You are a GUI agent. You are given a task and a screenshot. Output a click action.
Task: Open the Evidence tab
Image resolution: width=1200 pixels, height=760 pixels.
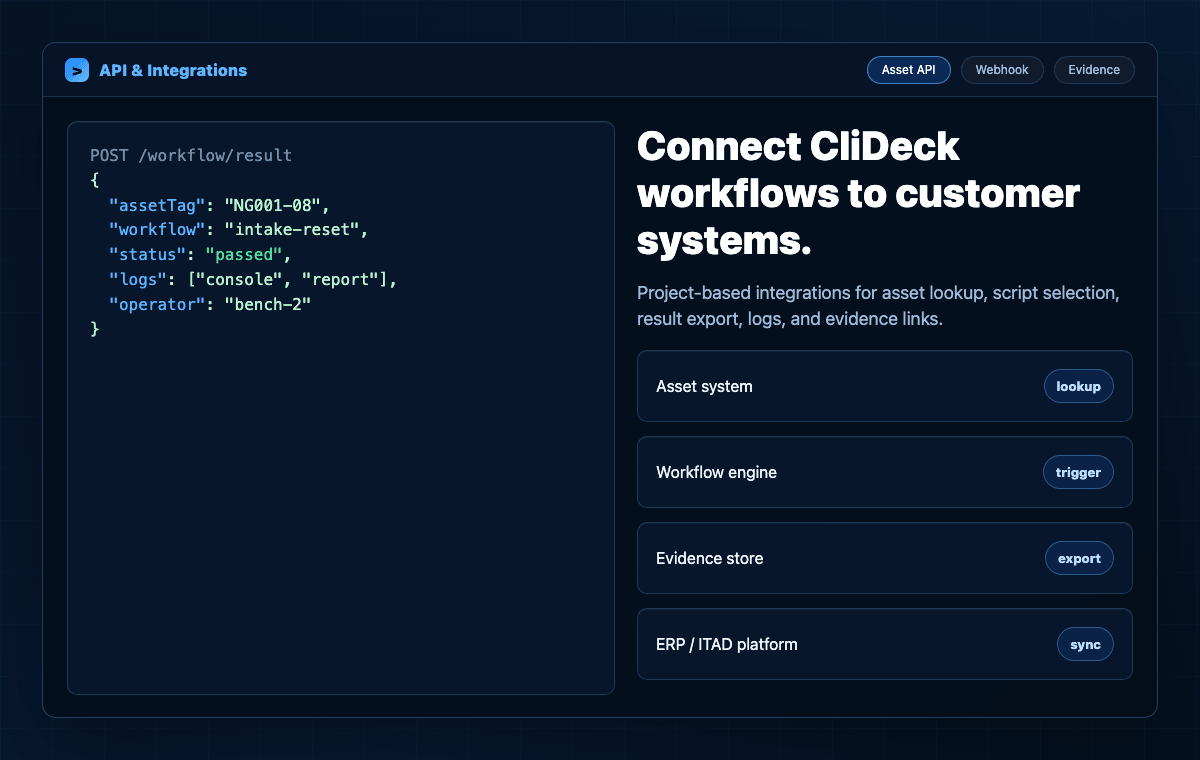1094,70
